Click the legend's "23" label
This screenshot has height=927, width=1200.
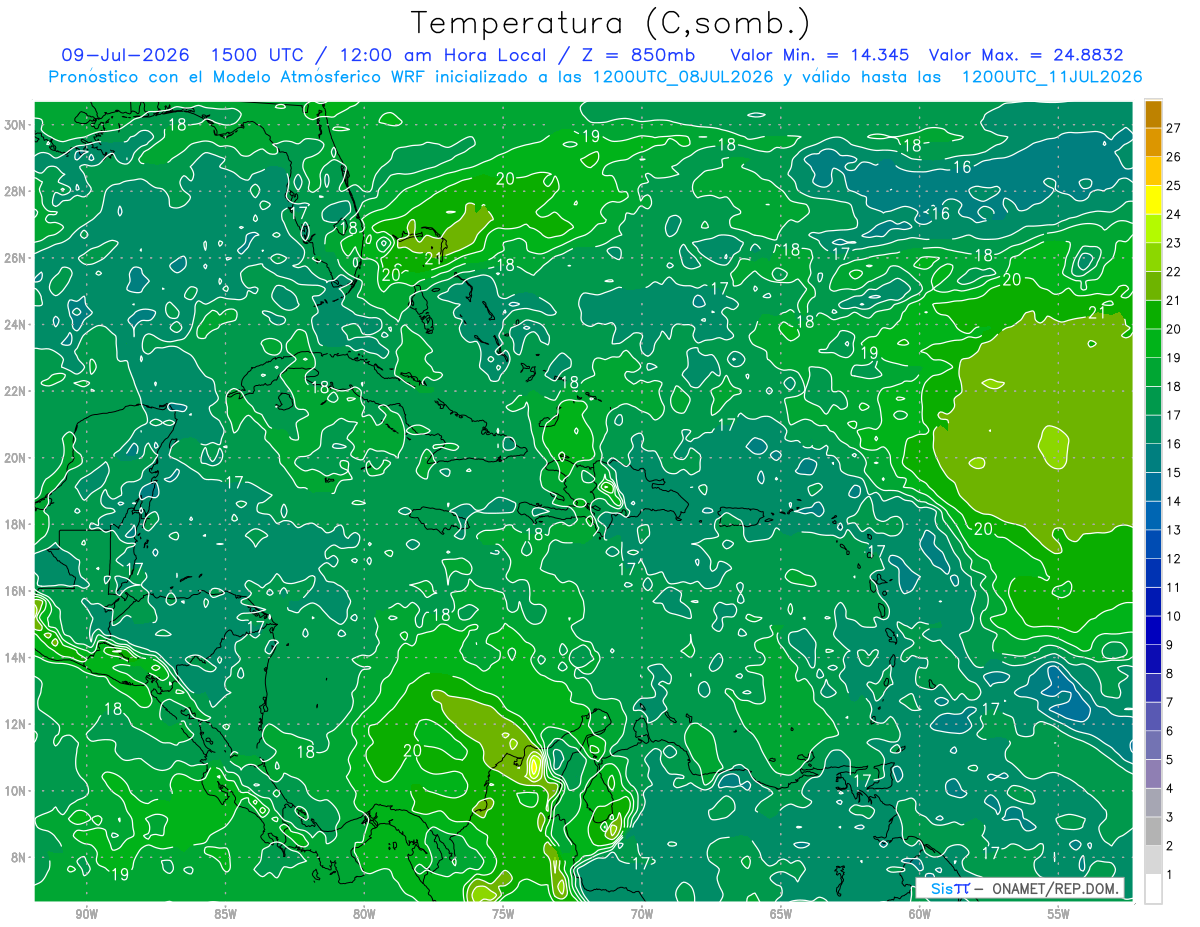(1173, 243)
